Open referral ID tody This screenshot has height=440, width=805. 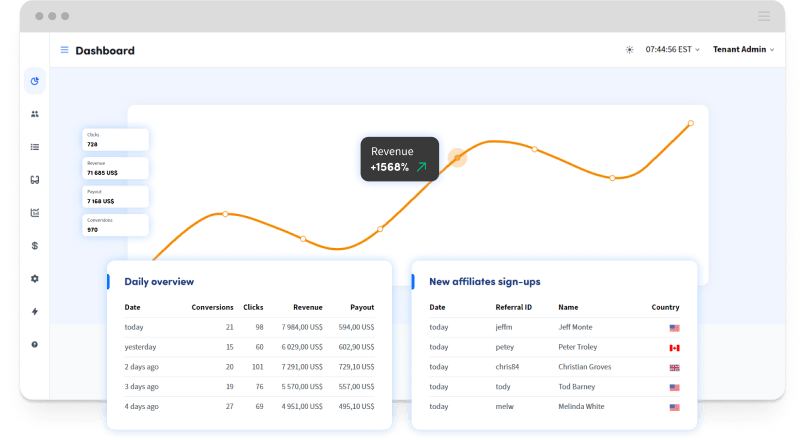(503, 387)
